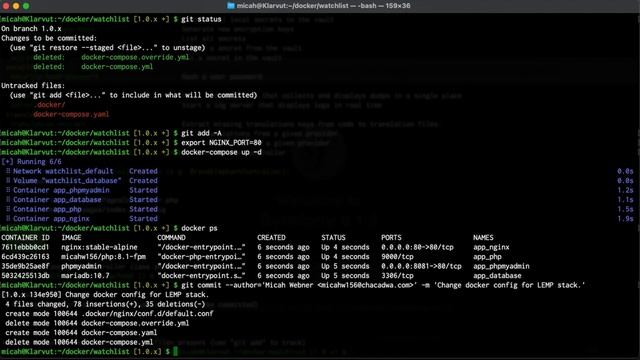Image resolution: width=640 pixels, height=360 pixels.
Task: Click deleted 'docker-compose.yml' in git status
Action: pos(117,67)
